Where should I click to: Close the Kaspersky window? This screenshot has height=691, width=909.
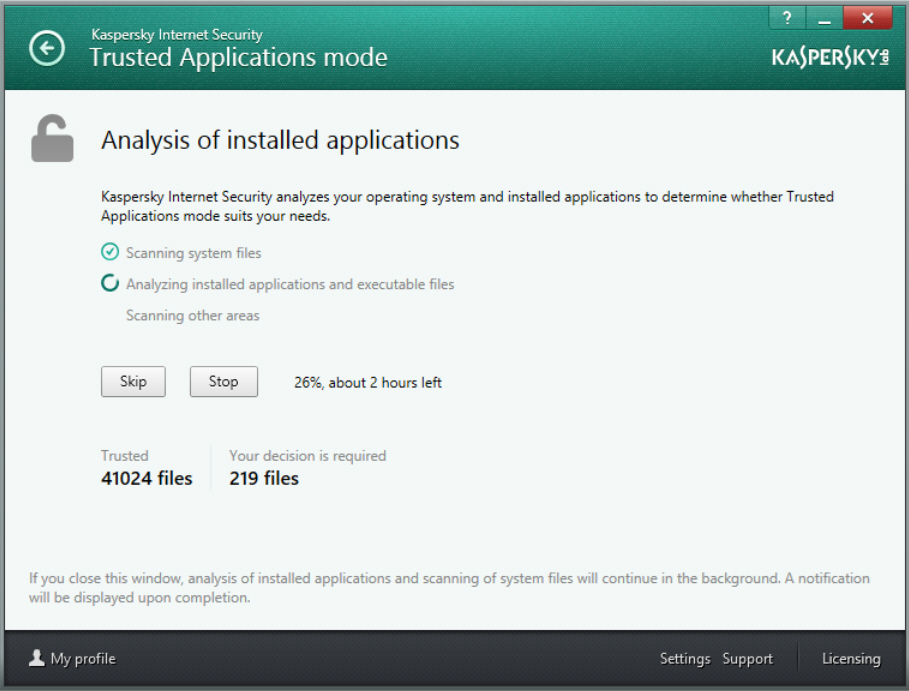[867, 18]
